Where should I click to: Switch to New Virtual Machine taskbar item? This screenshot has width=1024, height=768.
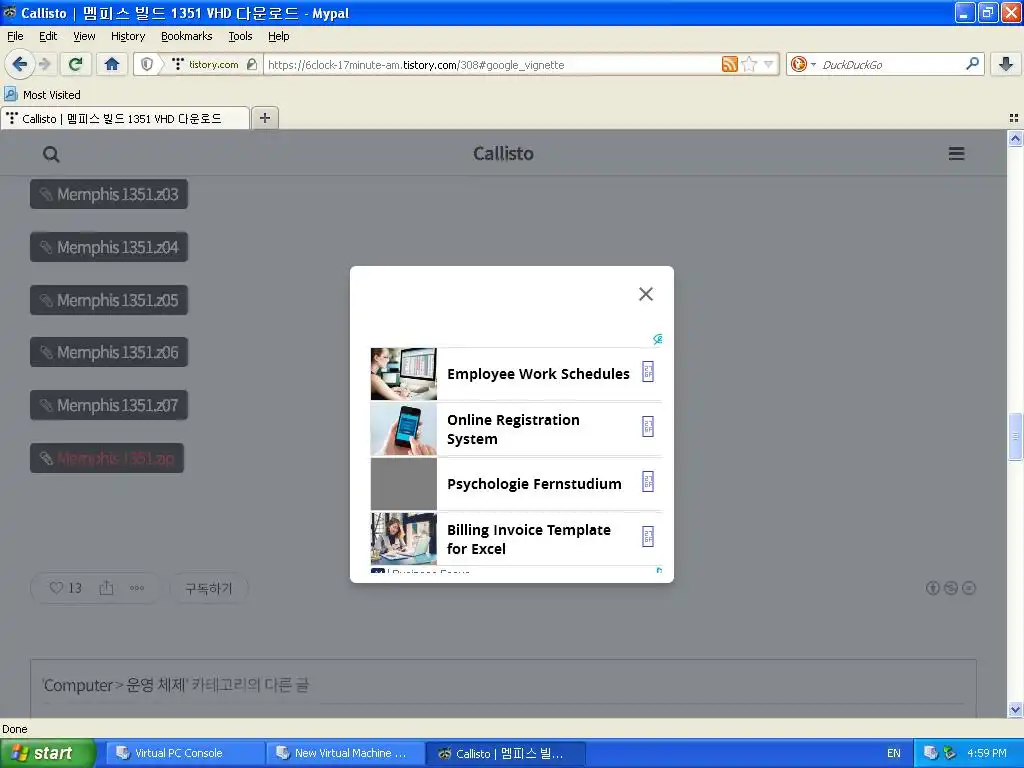point(344,753)
